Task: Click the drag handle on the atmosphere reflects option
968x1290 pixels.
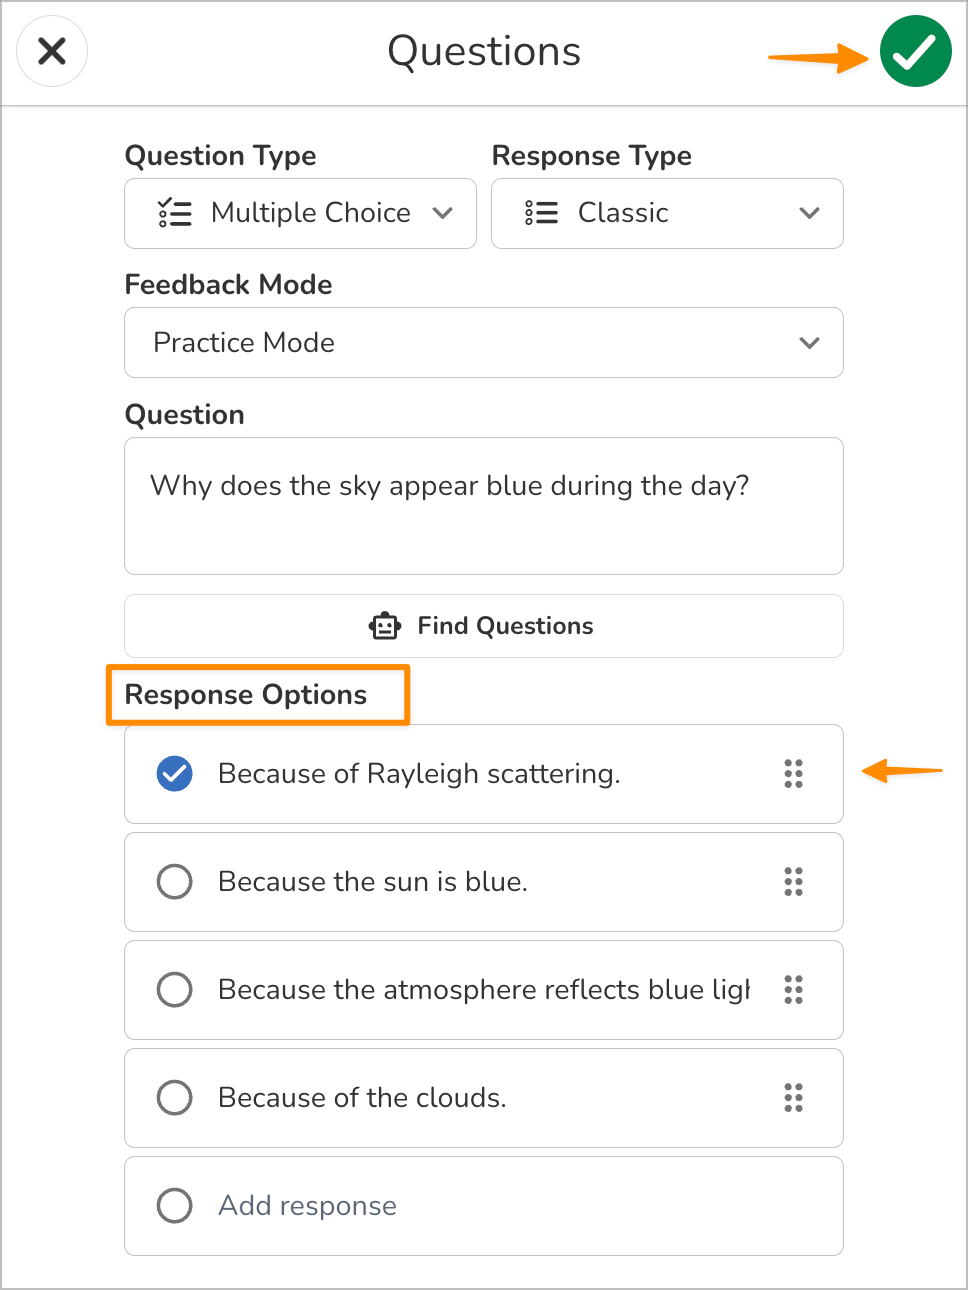Action: [794, 990]
